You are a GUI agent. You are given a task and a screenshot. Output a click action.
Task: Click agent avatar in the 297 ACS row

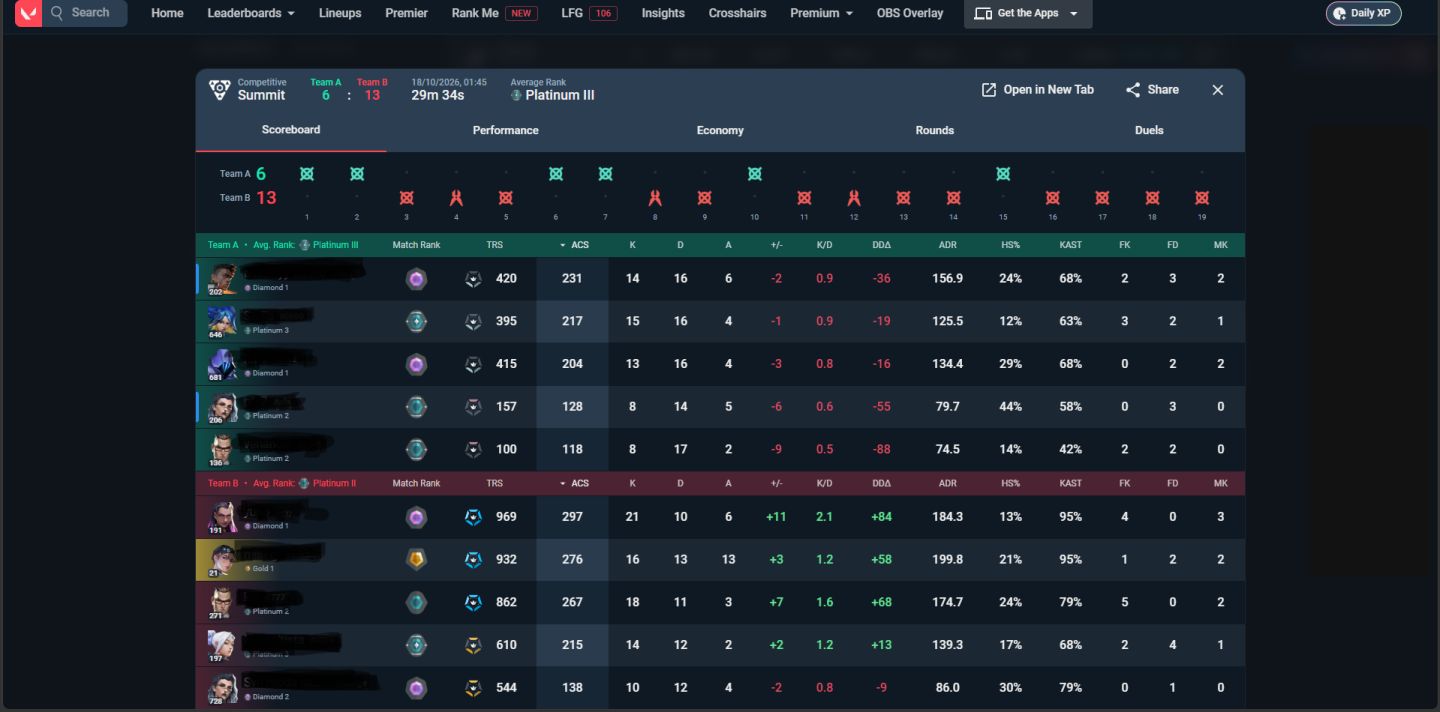coord(221,517)
